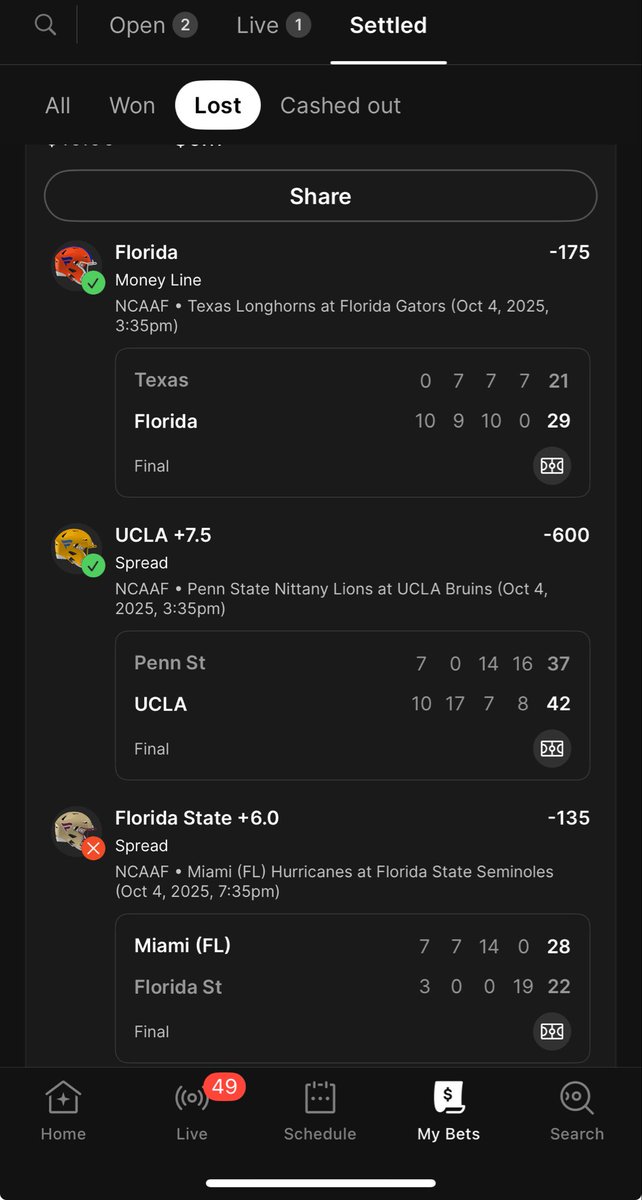Select the Settled tab
642x1200 pixels.
coord(388,26)
